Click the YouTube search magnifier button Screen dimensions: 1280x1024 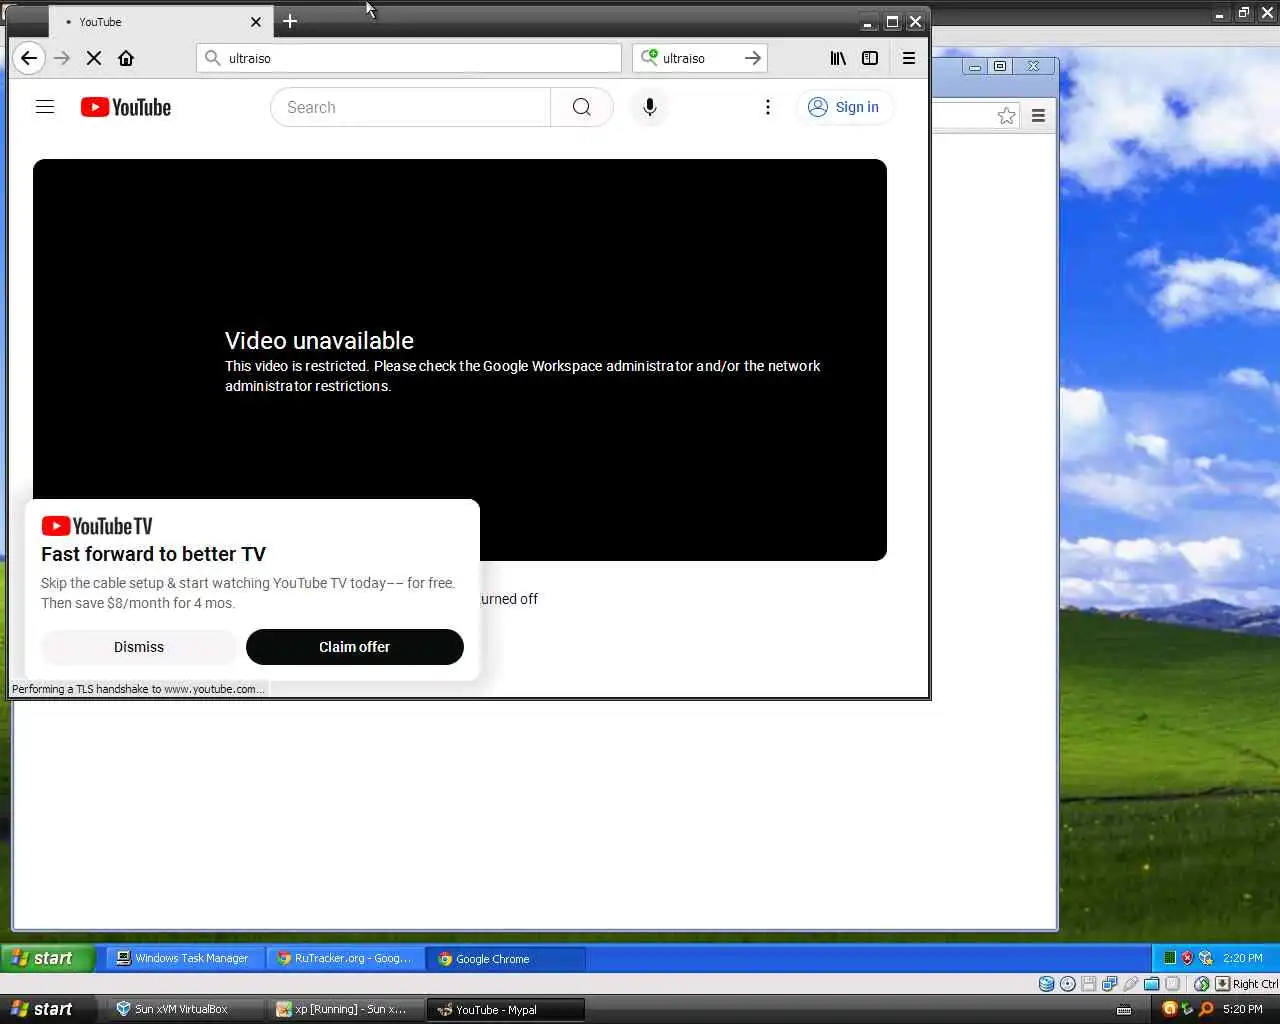click(581, 107)
